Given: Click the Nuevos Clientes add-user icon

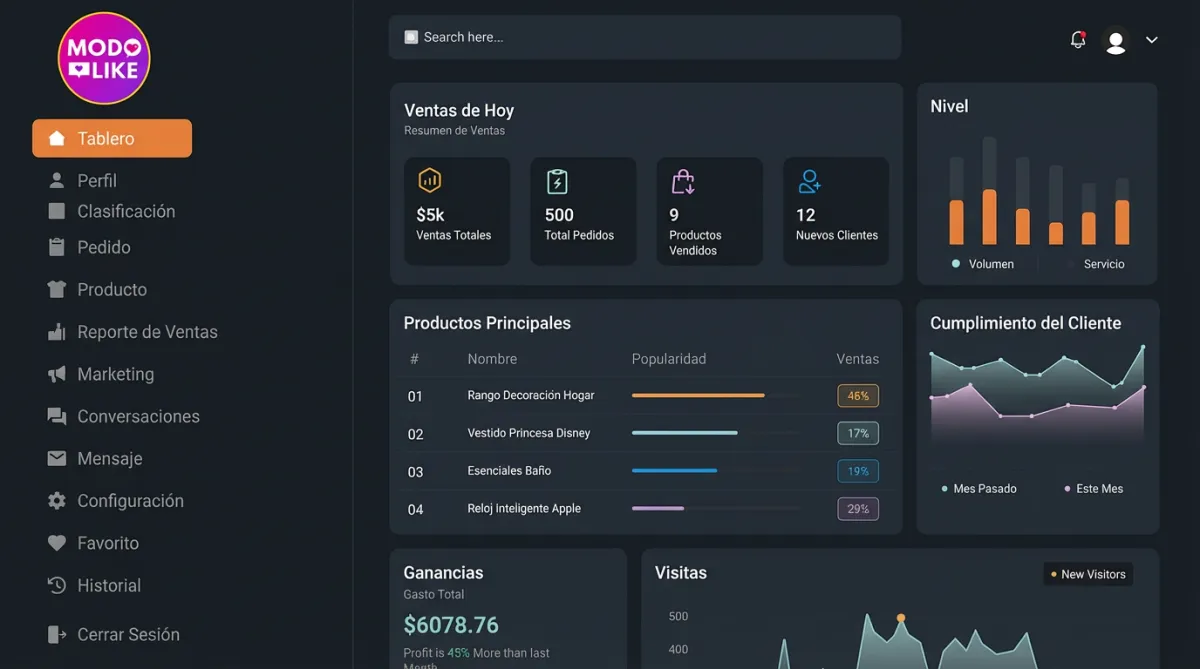Looking at the screenshot, I should (x=810, y=181).
